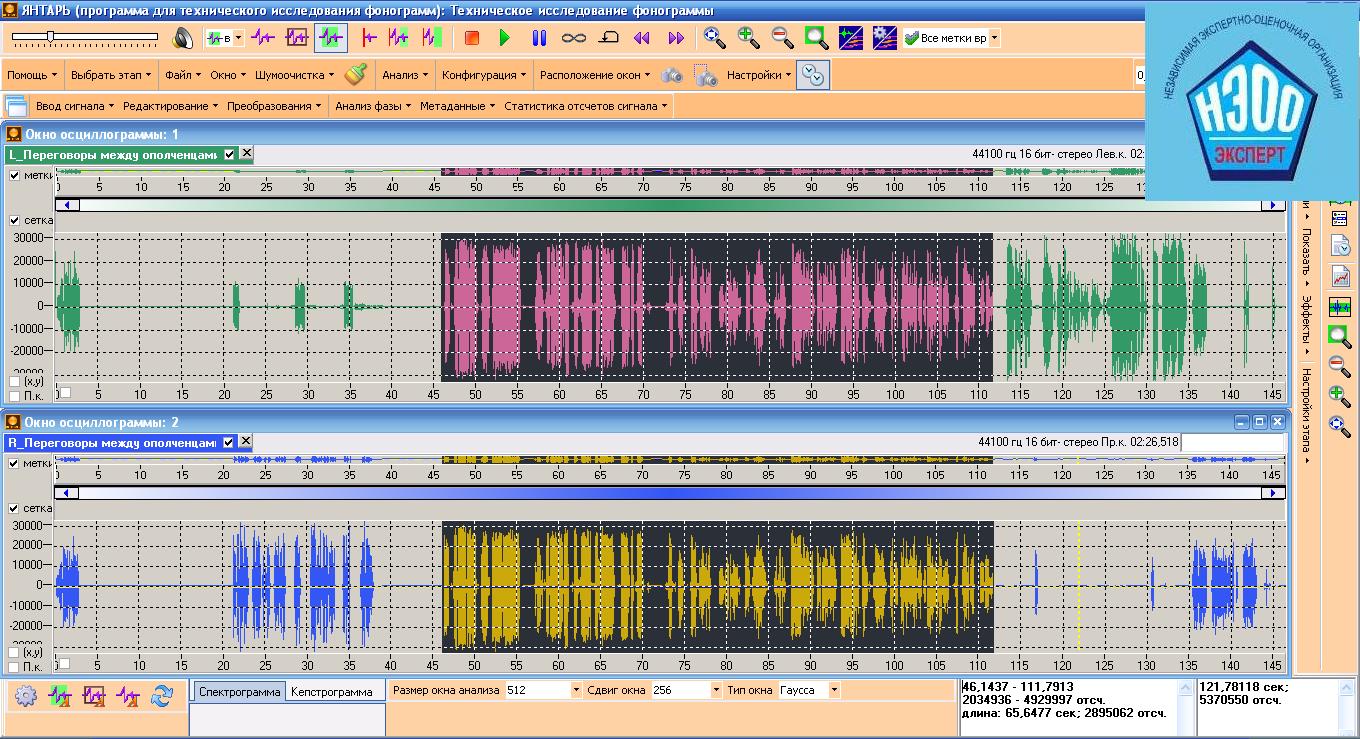Screen dimensions: 1360x739
Task: Open the Помощь menu
Action: tap(32, 75)
